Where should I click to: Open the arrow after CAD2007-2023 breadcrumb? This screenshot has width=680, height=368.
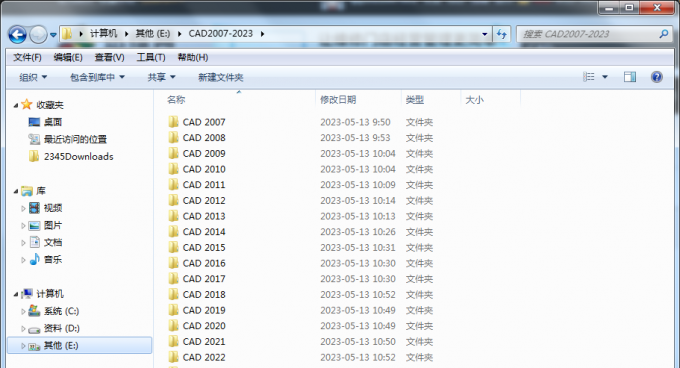262,34
